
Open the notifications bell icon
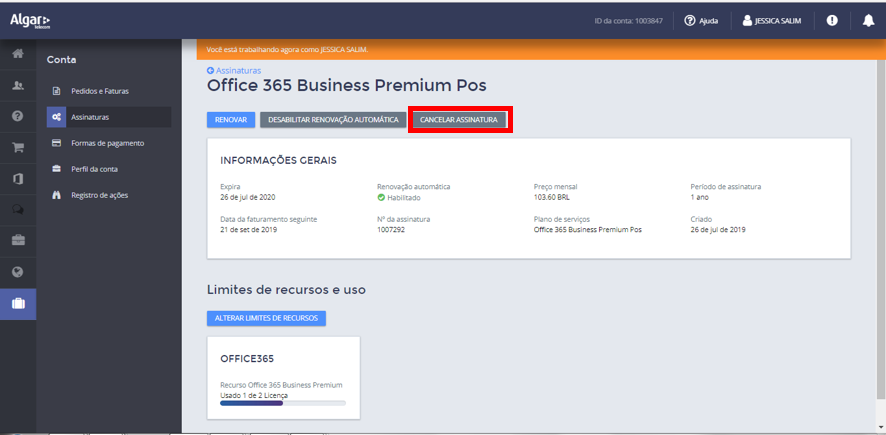[868, 20]
